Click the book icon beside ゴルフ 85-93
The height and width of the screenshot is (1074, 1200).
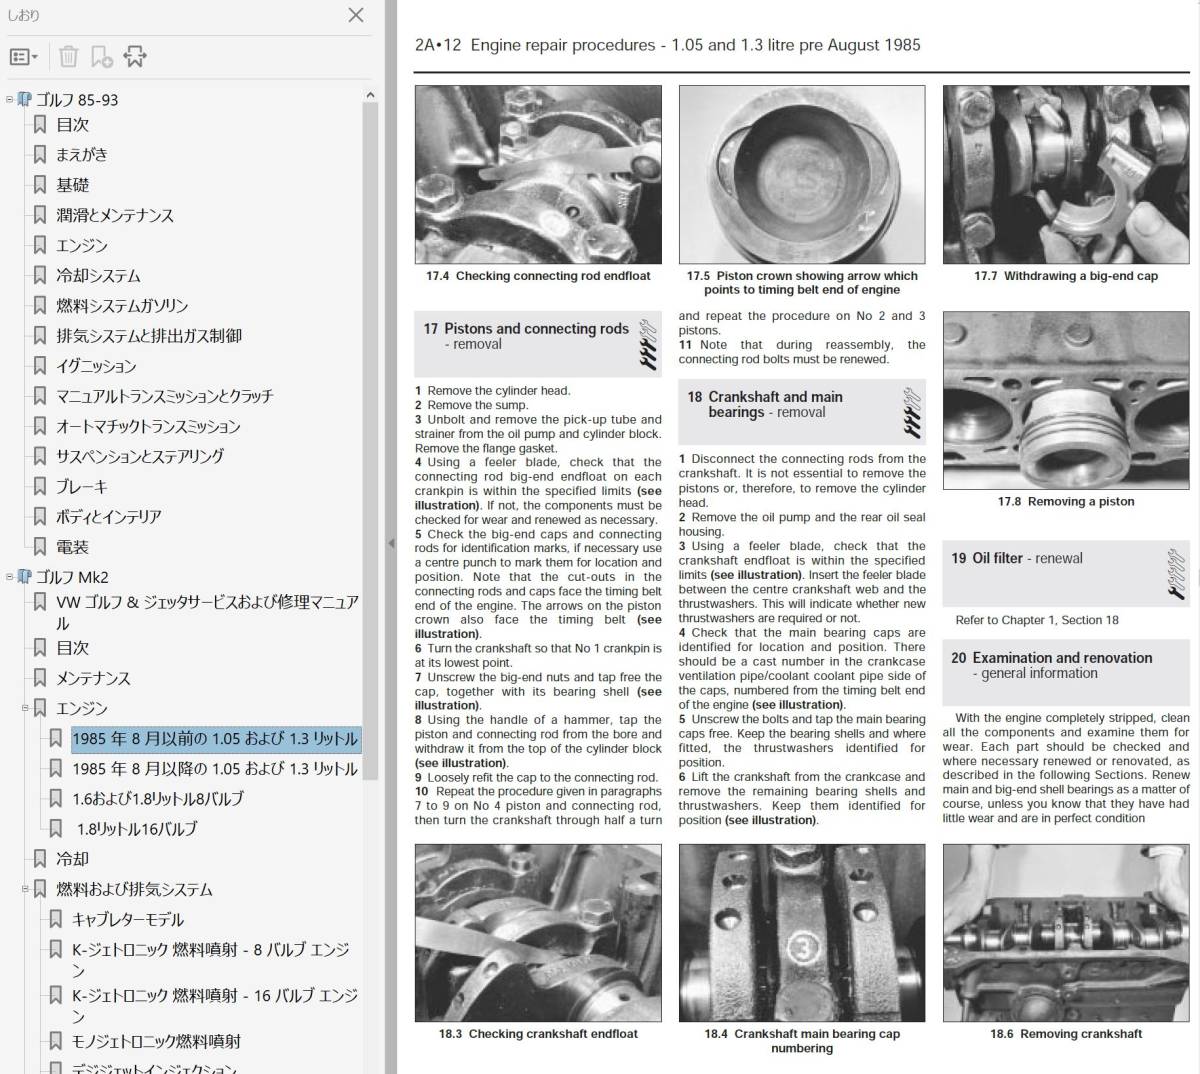pos(25,99)
